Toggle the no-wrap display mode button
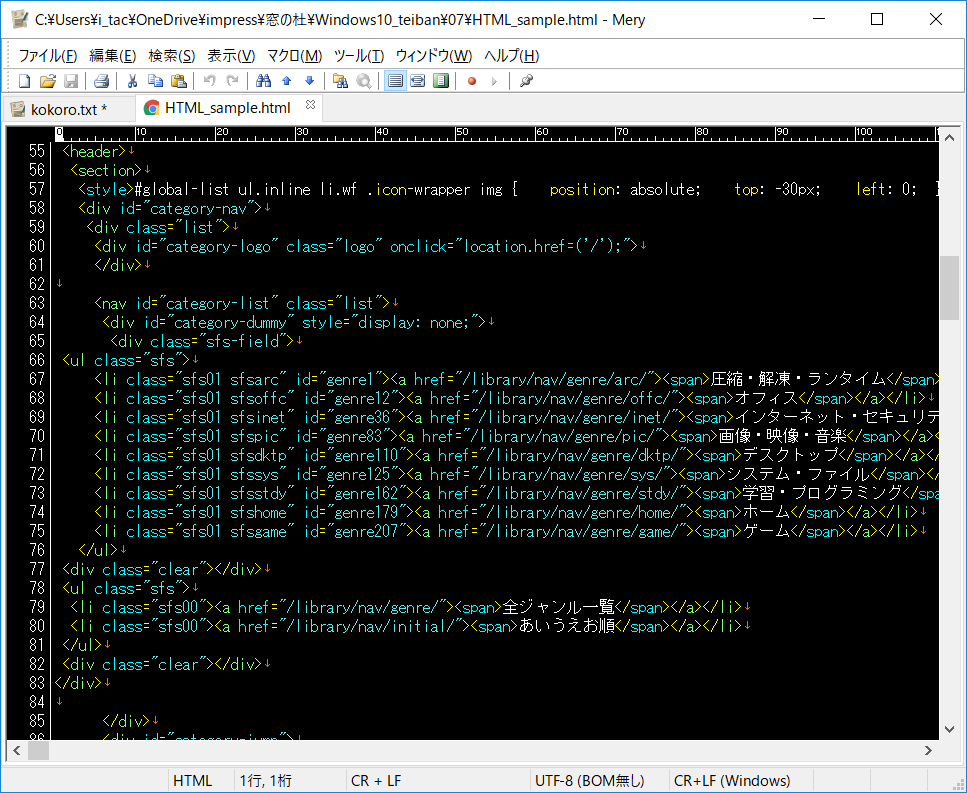The width and height of the screenshot is (967, 793). tap(395, 81)
